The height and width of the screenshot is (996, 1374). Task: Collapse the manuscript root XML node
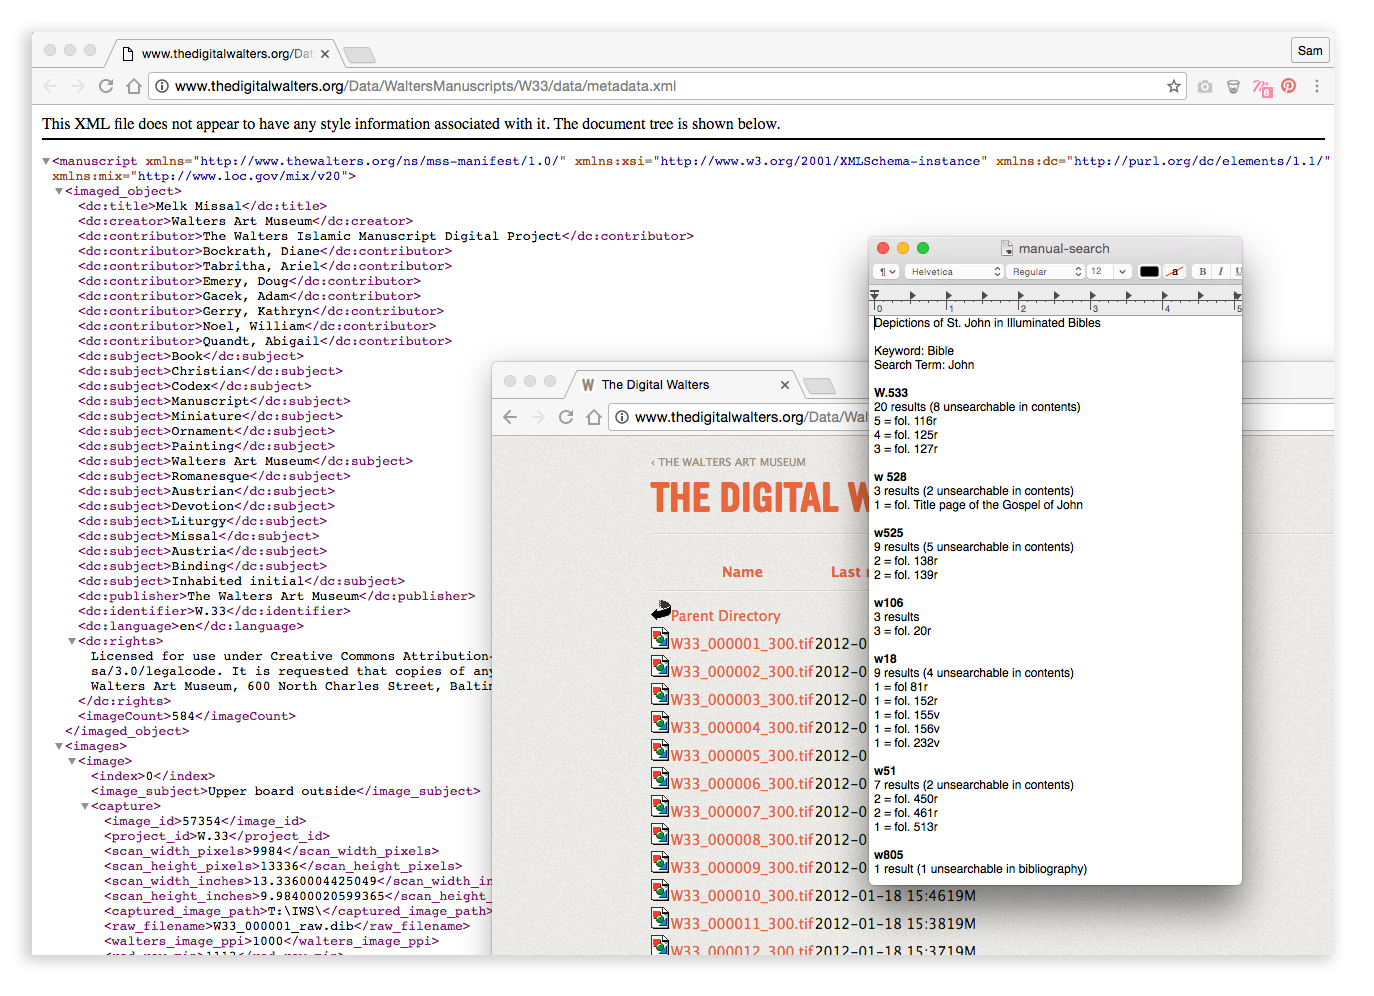(46, 161)
